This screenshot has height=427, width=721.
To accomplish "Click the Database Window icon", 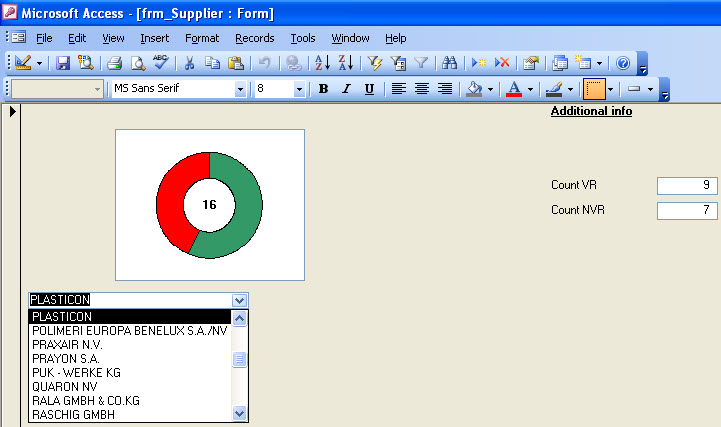I will coord(560,63).
